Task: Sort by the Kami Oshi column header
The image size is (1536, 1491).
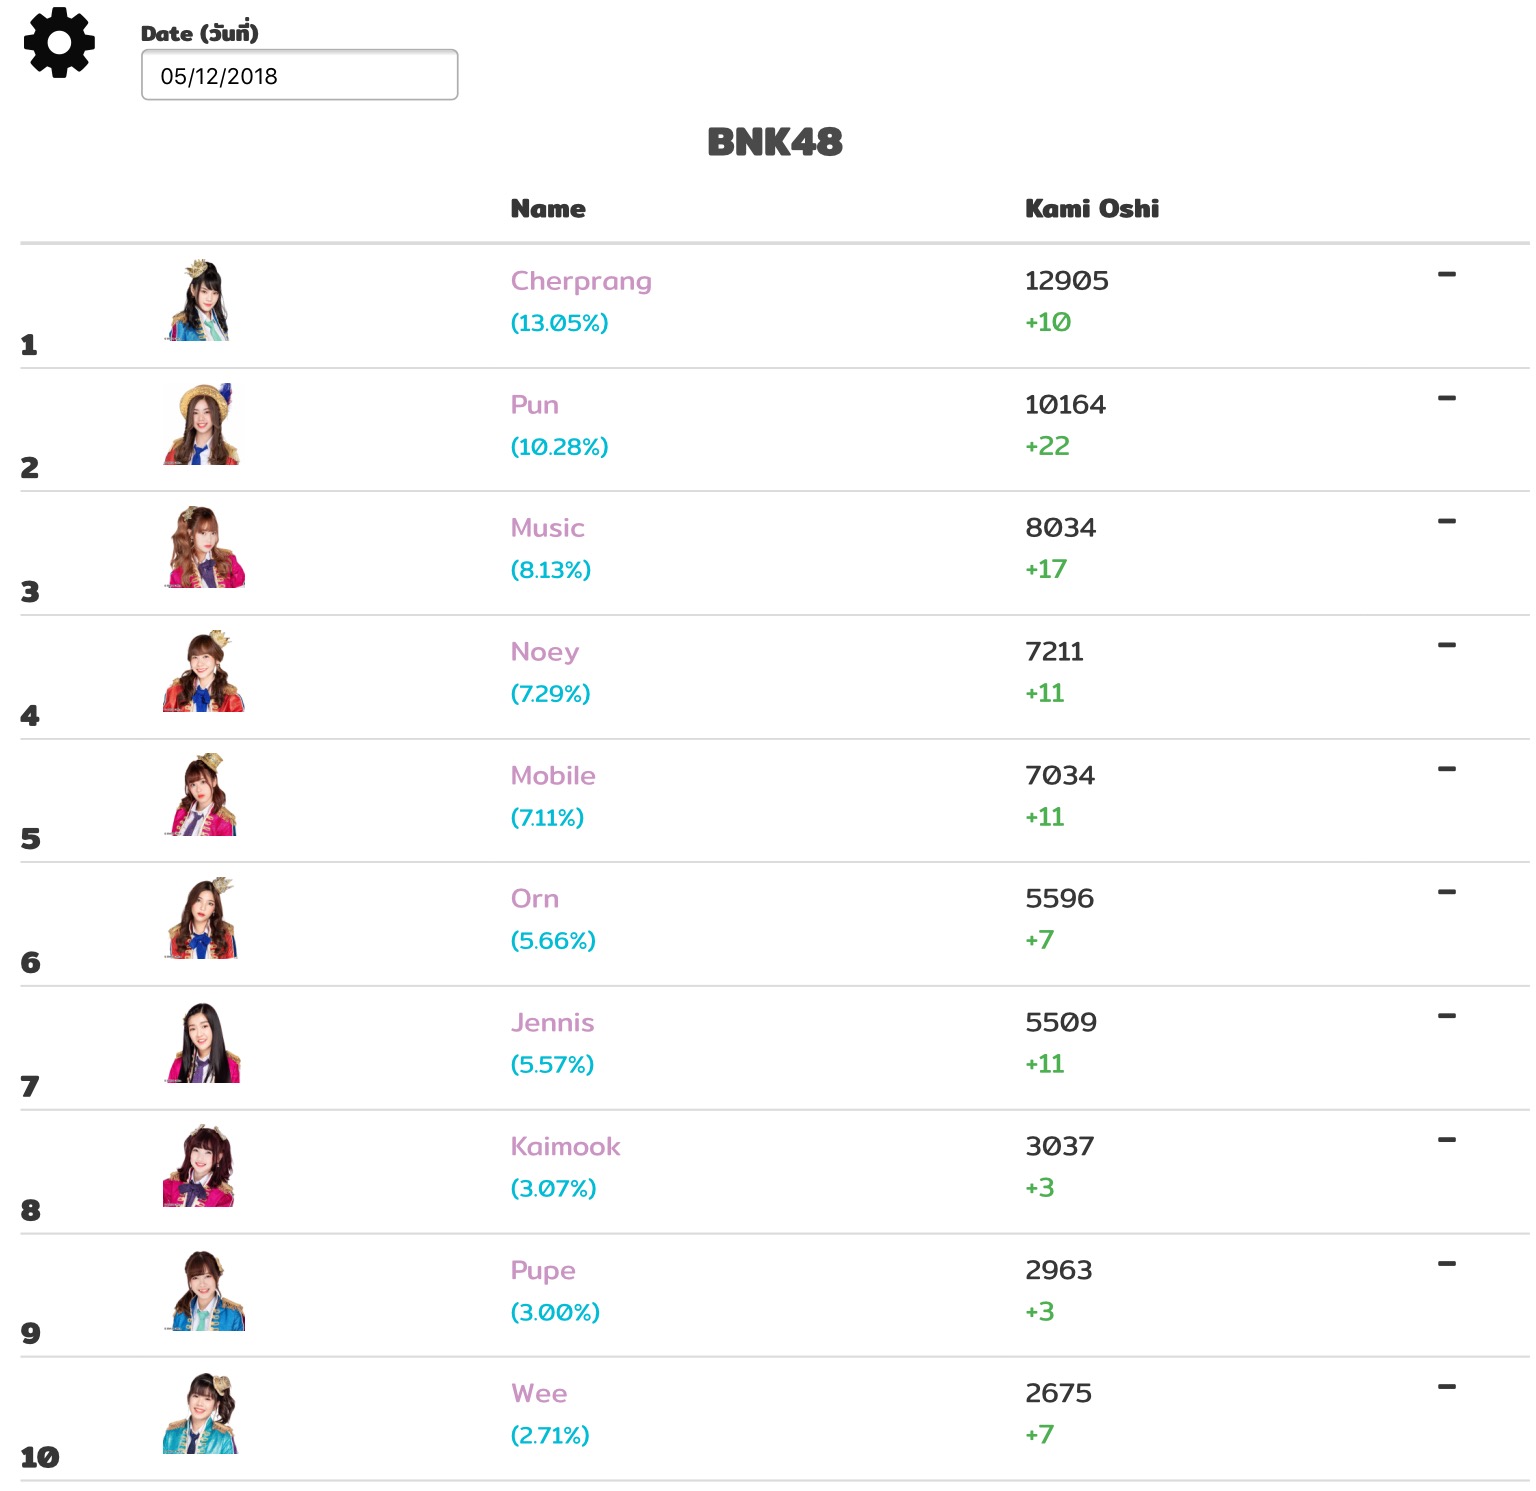Action: pos(1091,208)
